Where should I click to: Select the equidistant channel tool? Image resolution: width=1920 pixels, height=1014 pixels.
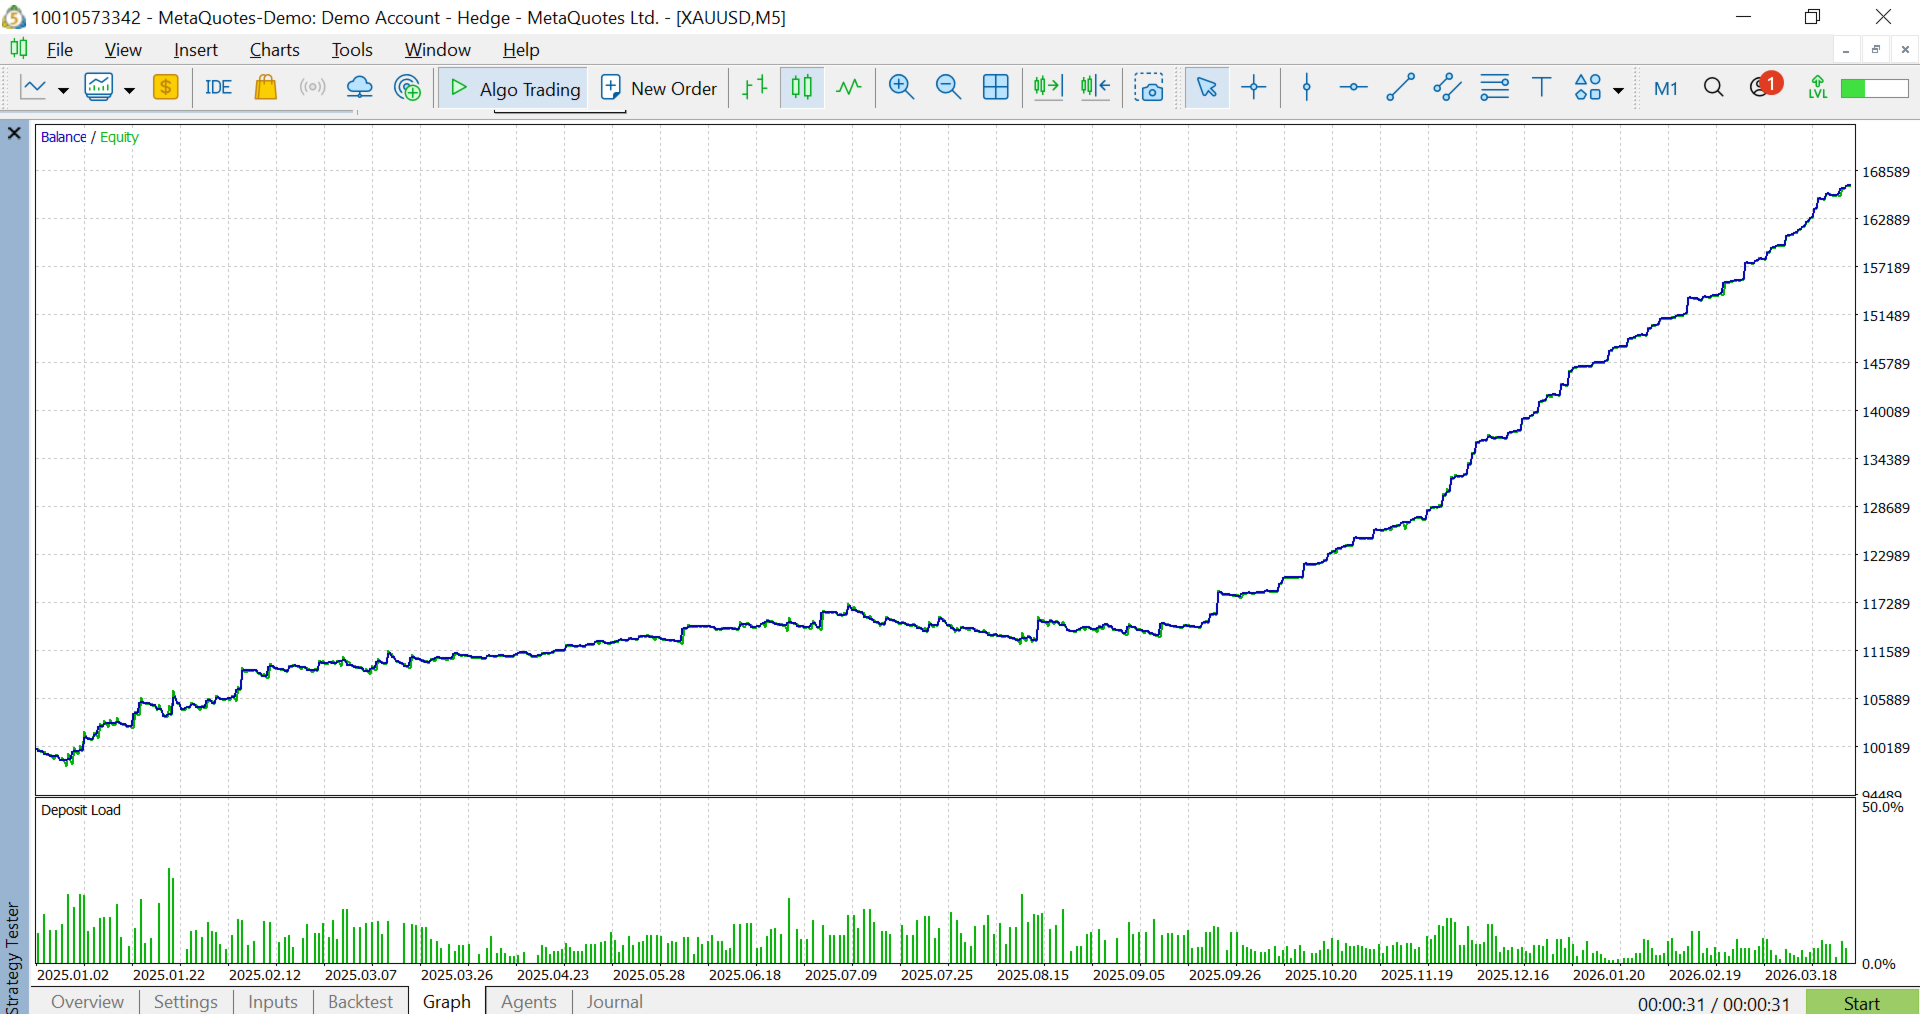(x=1447, y=88)
